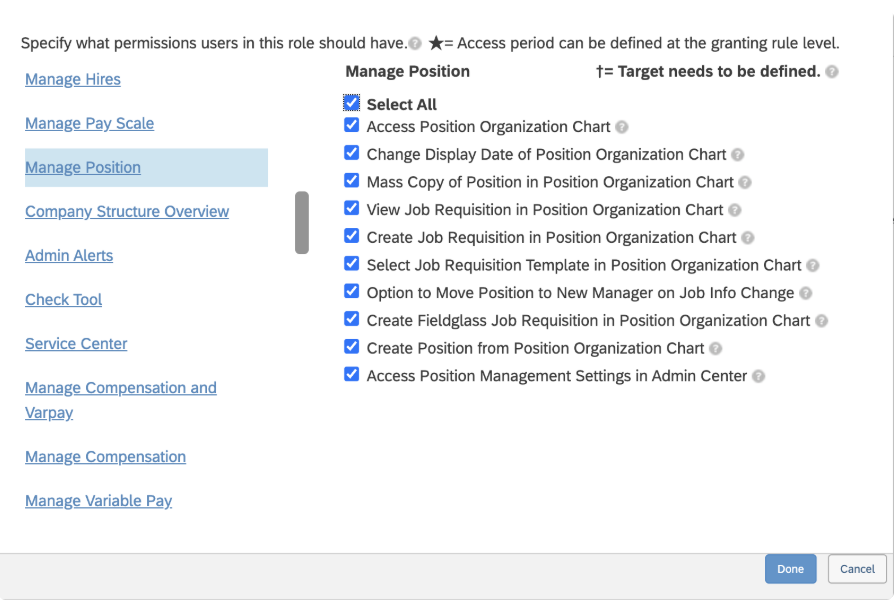The width and height of the screenshot is (896, 602).
Task: Open help icon for Mass Copy of Position
Action: tap(745, 183)
